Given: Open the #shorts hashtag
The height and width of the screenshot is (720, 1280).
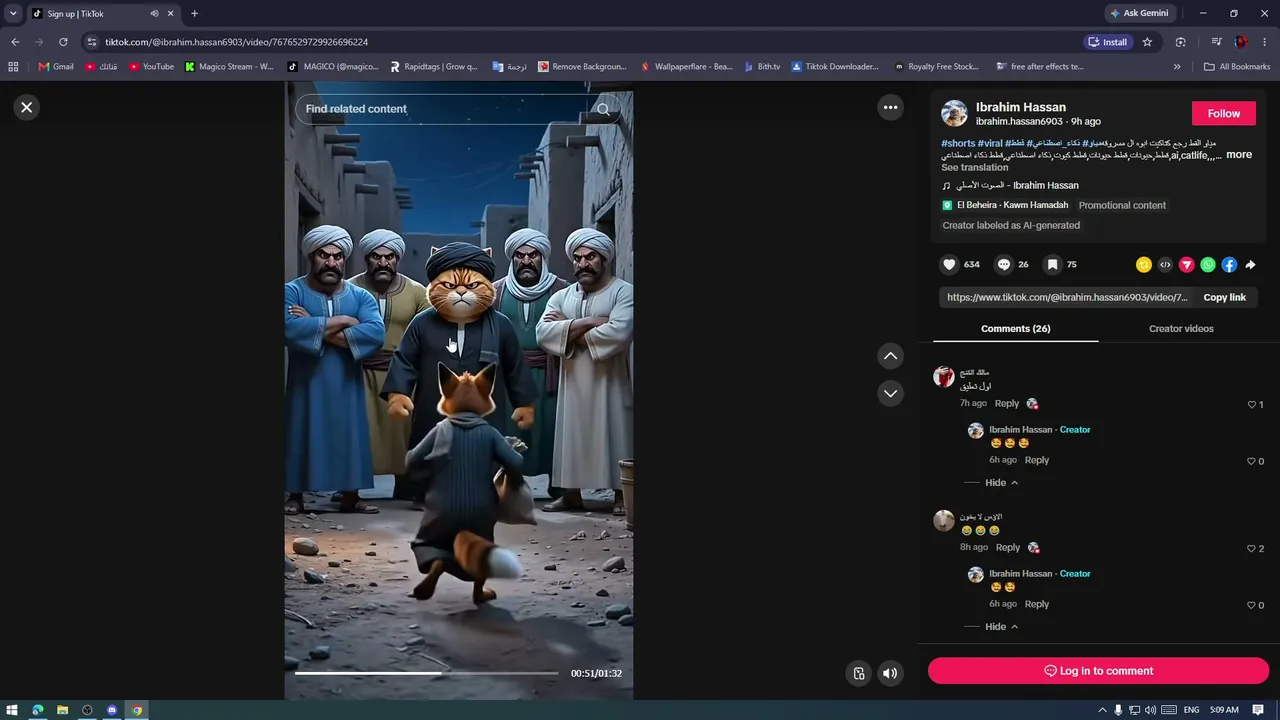Looking at the screenshot, I should click(x=958, y=143).
